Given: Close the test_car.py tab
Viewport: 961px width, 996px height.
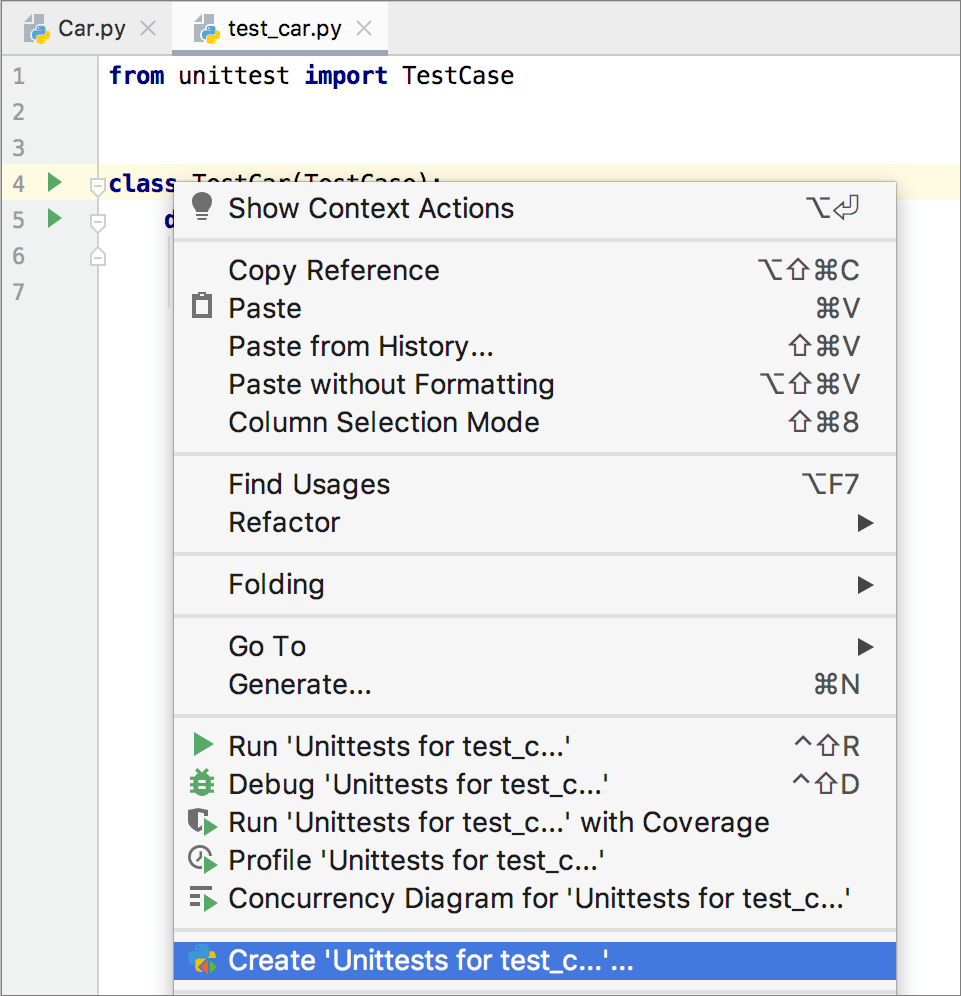Looking at the screenshot, I should (x=364, y=28).
